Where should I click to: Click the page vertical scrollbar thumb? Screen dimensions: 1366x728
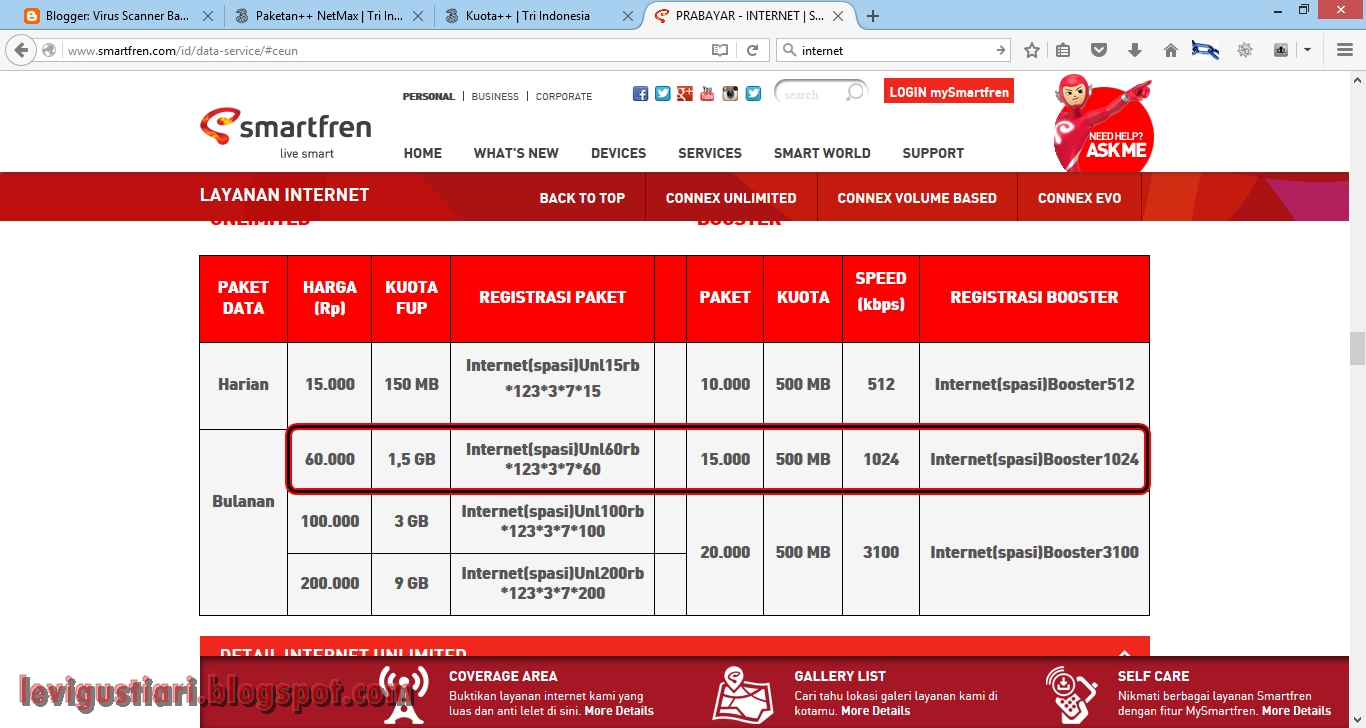(x=1357, y=349)
